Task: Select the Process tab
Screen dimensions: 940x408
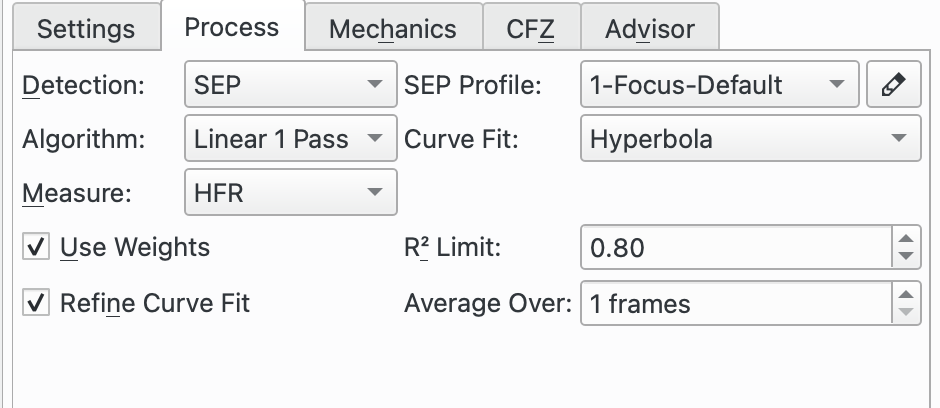Action: coord(232,27)
